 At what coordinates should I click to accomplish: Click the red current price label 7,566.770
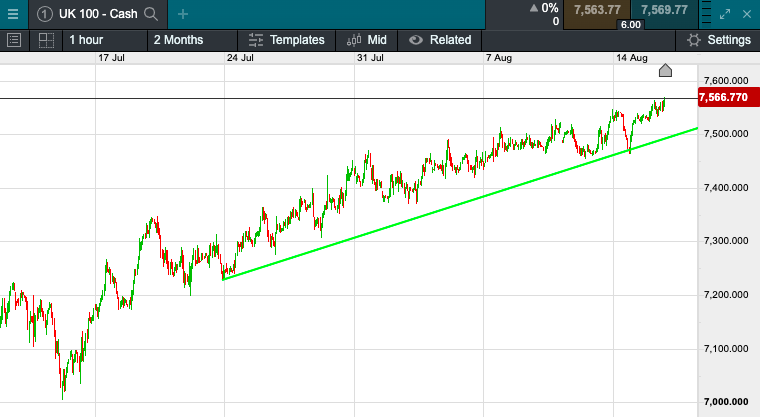pyautogui.click(x=727, y=97)
